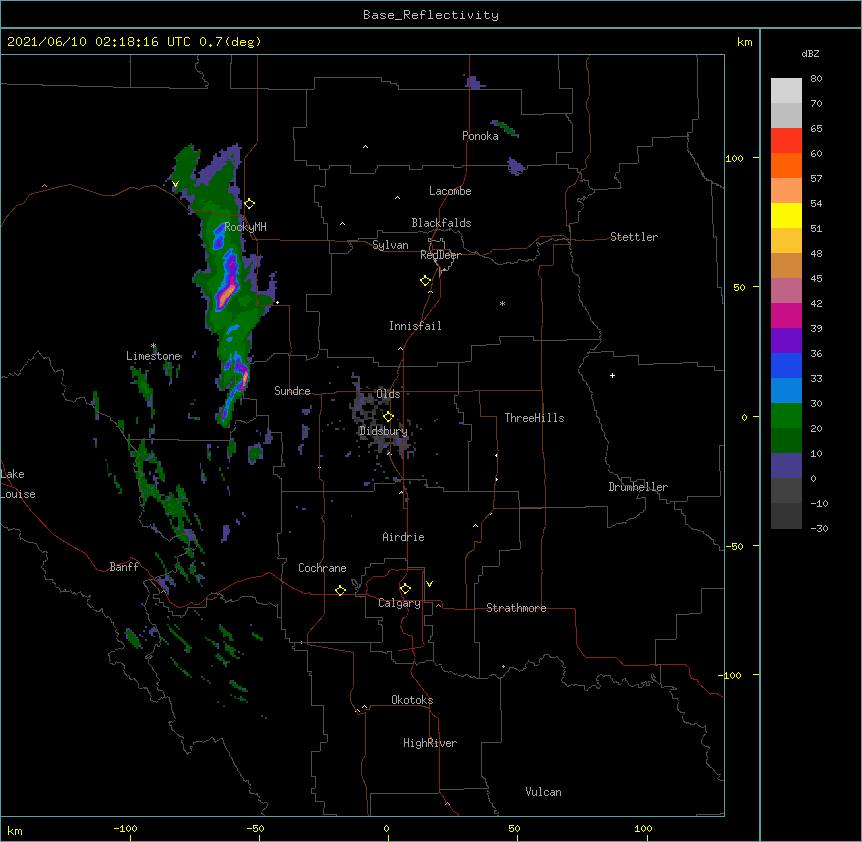Select the Olds map label
Image resolution: width=862 pixels, height=842 pixels.
(x=388, y=394)
